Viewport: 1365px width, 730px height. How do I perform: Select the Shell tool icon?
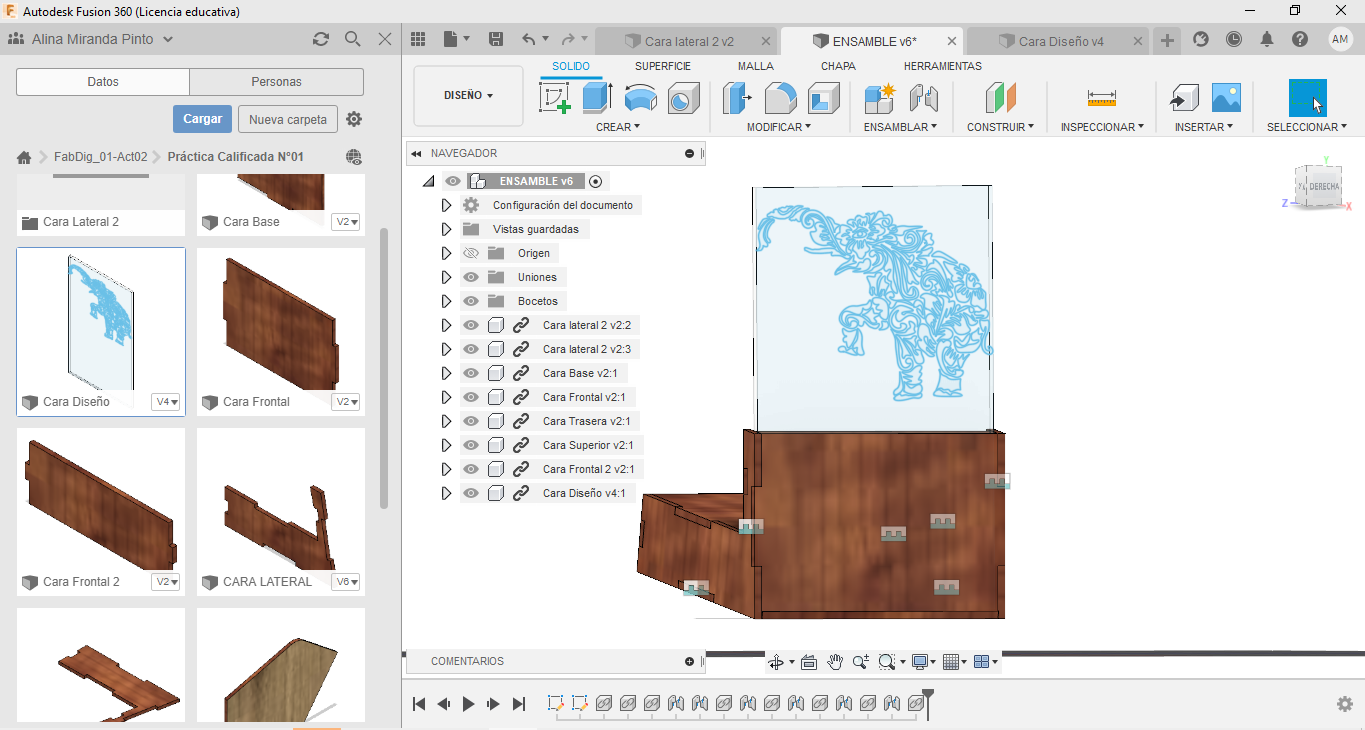tap(823, 98)
